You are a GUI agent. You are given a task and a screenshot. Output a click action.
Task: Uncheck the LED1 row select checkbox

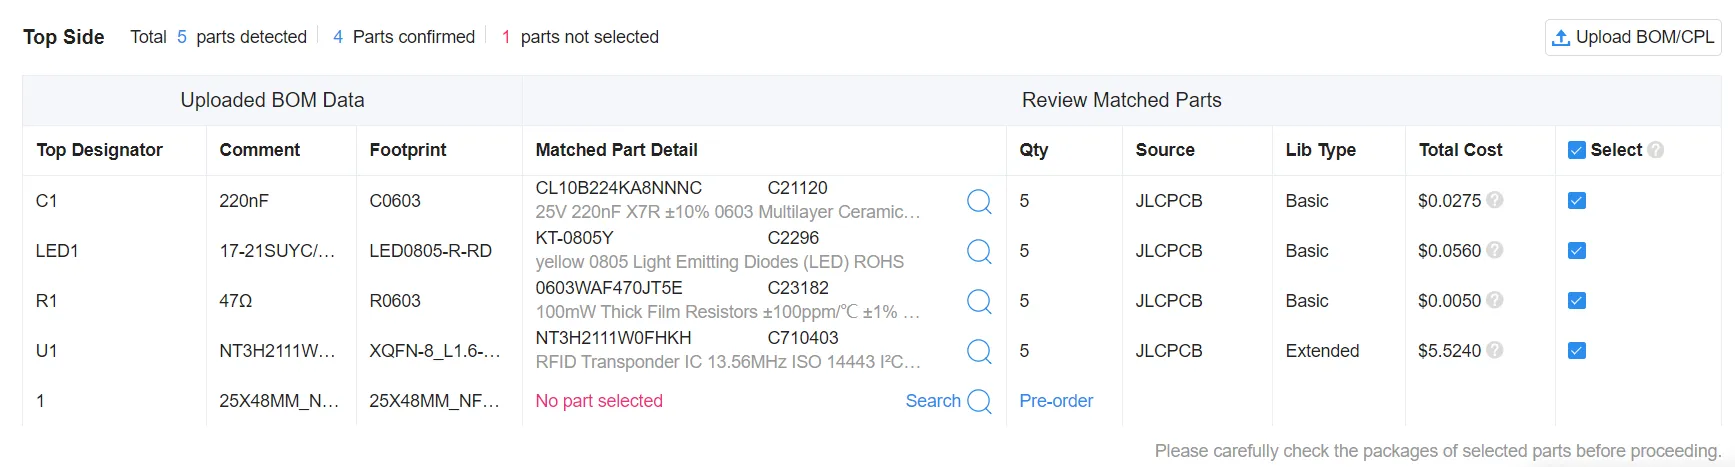1577,250
